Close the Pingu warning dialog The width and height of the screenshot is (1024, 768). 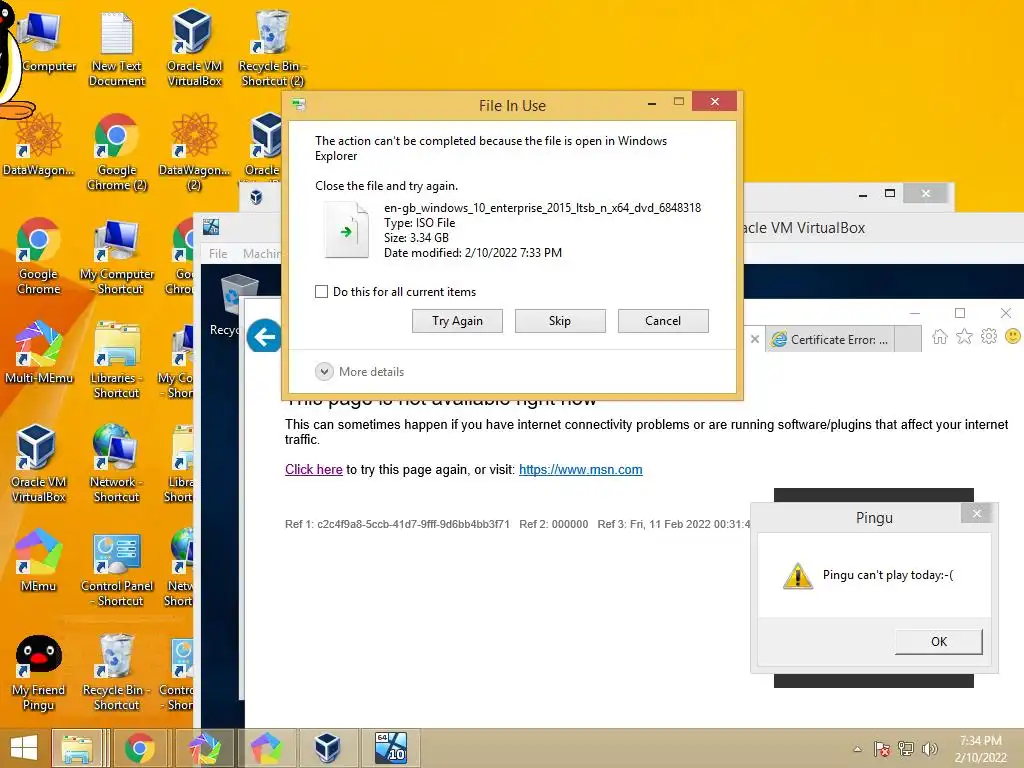pos(976,513)
